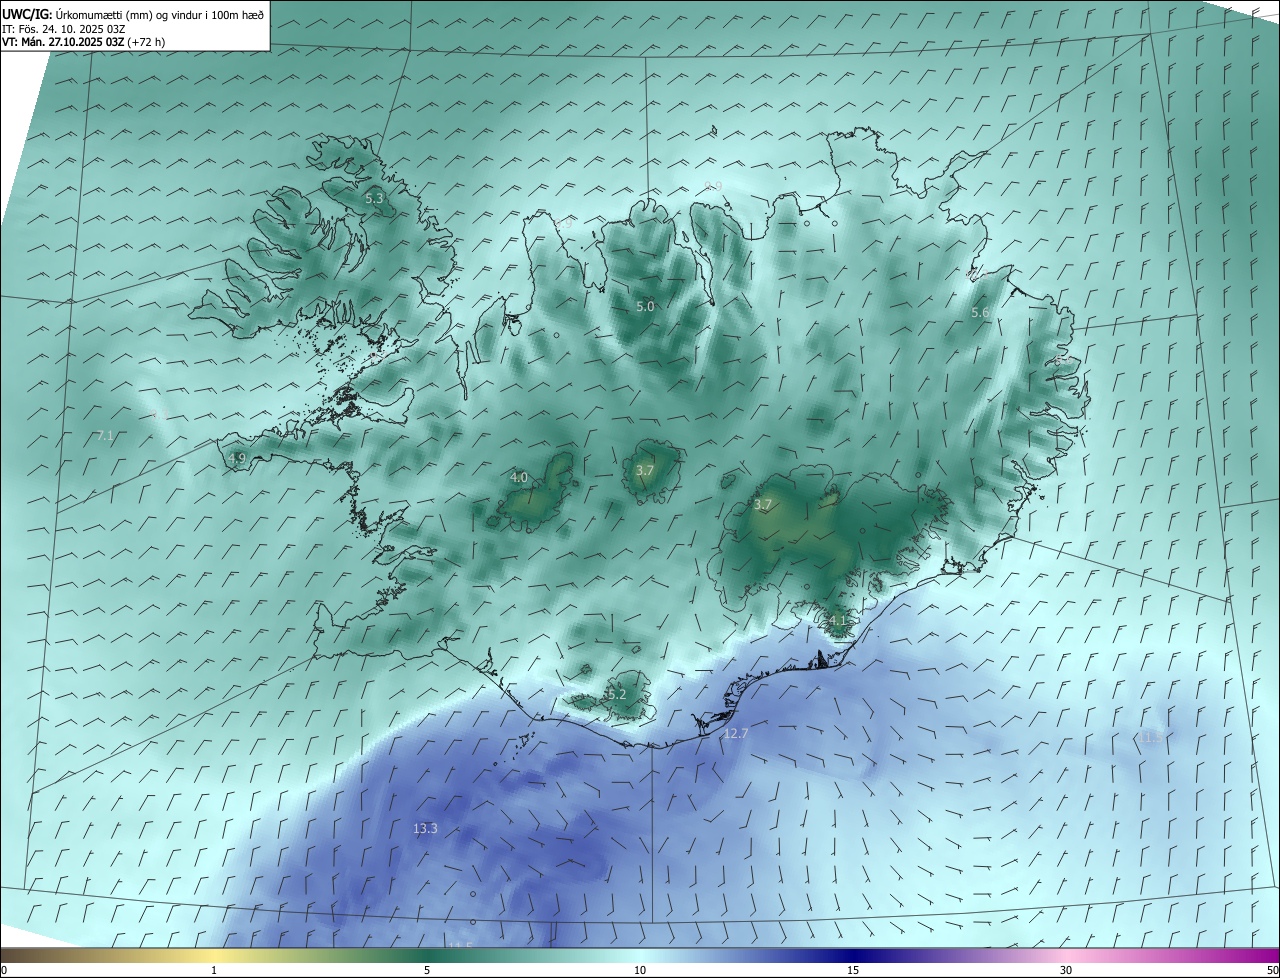Click the 7.1 value over the western sea
Screen dimensions: 1280x978
(105, 436)
